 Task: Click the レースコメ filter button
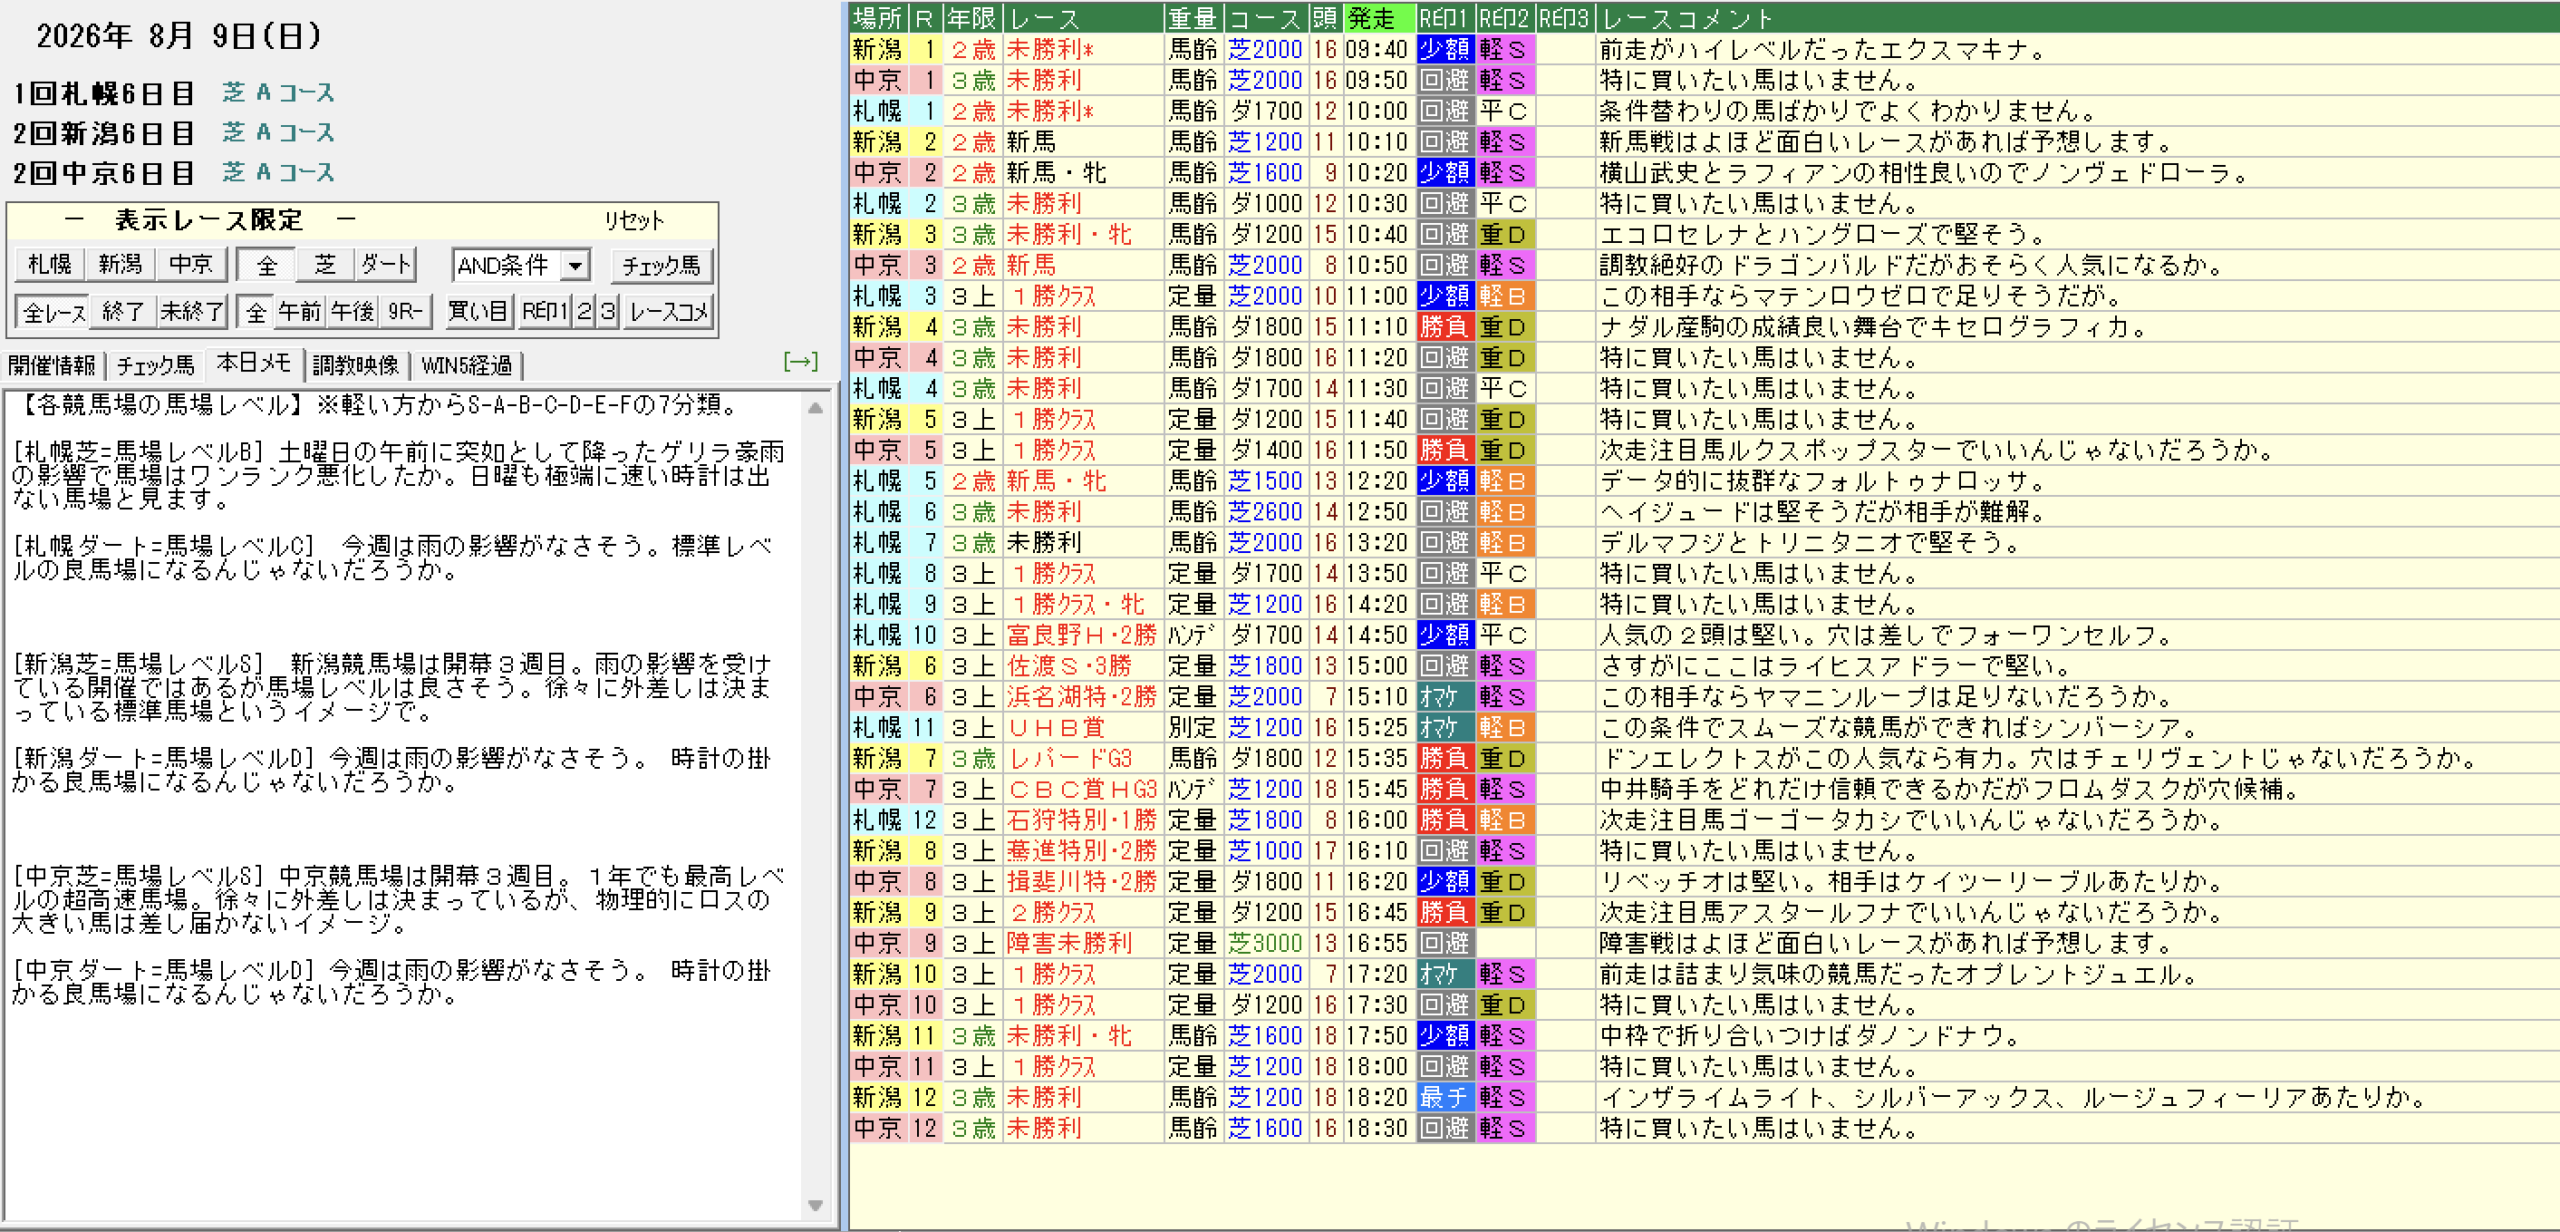pos(668,312)
